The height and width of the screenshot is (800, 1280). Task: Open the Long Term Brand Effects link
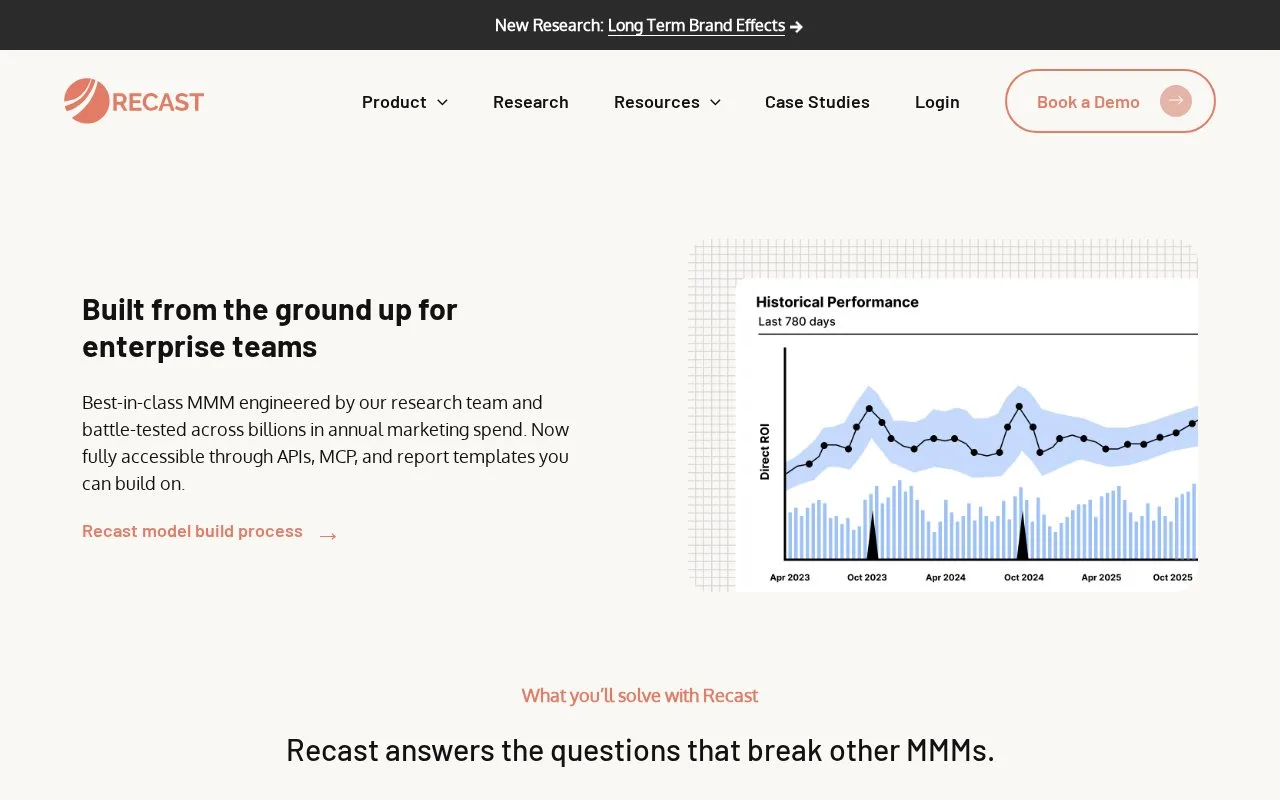point(696,25)
